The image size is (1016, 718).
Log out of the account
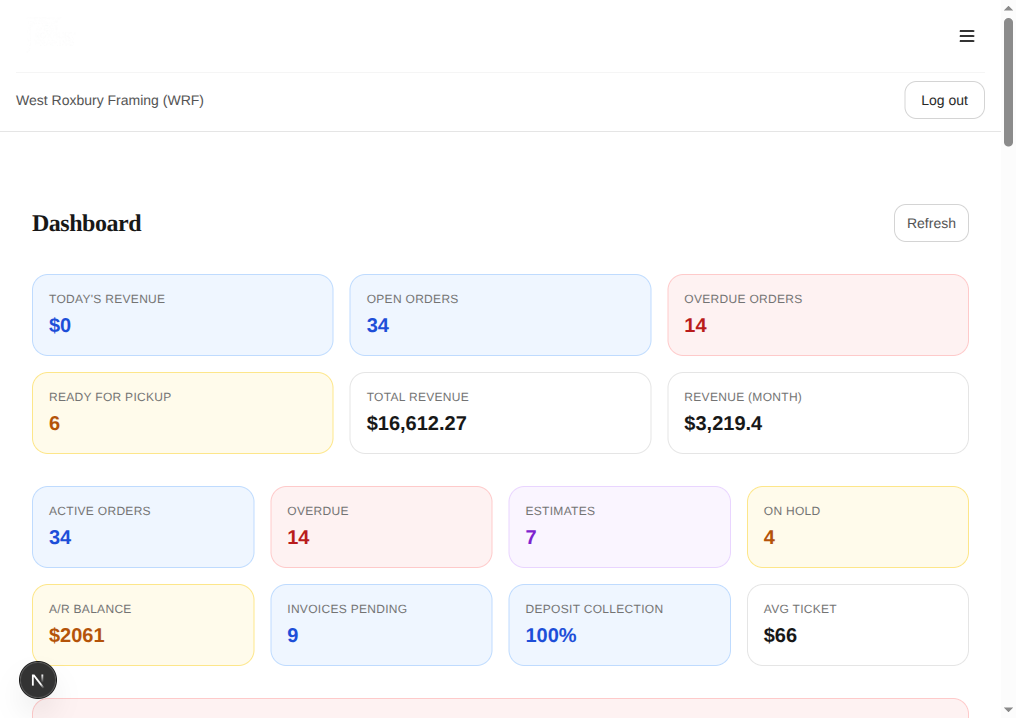pos(943,100)
